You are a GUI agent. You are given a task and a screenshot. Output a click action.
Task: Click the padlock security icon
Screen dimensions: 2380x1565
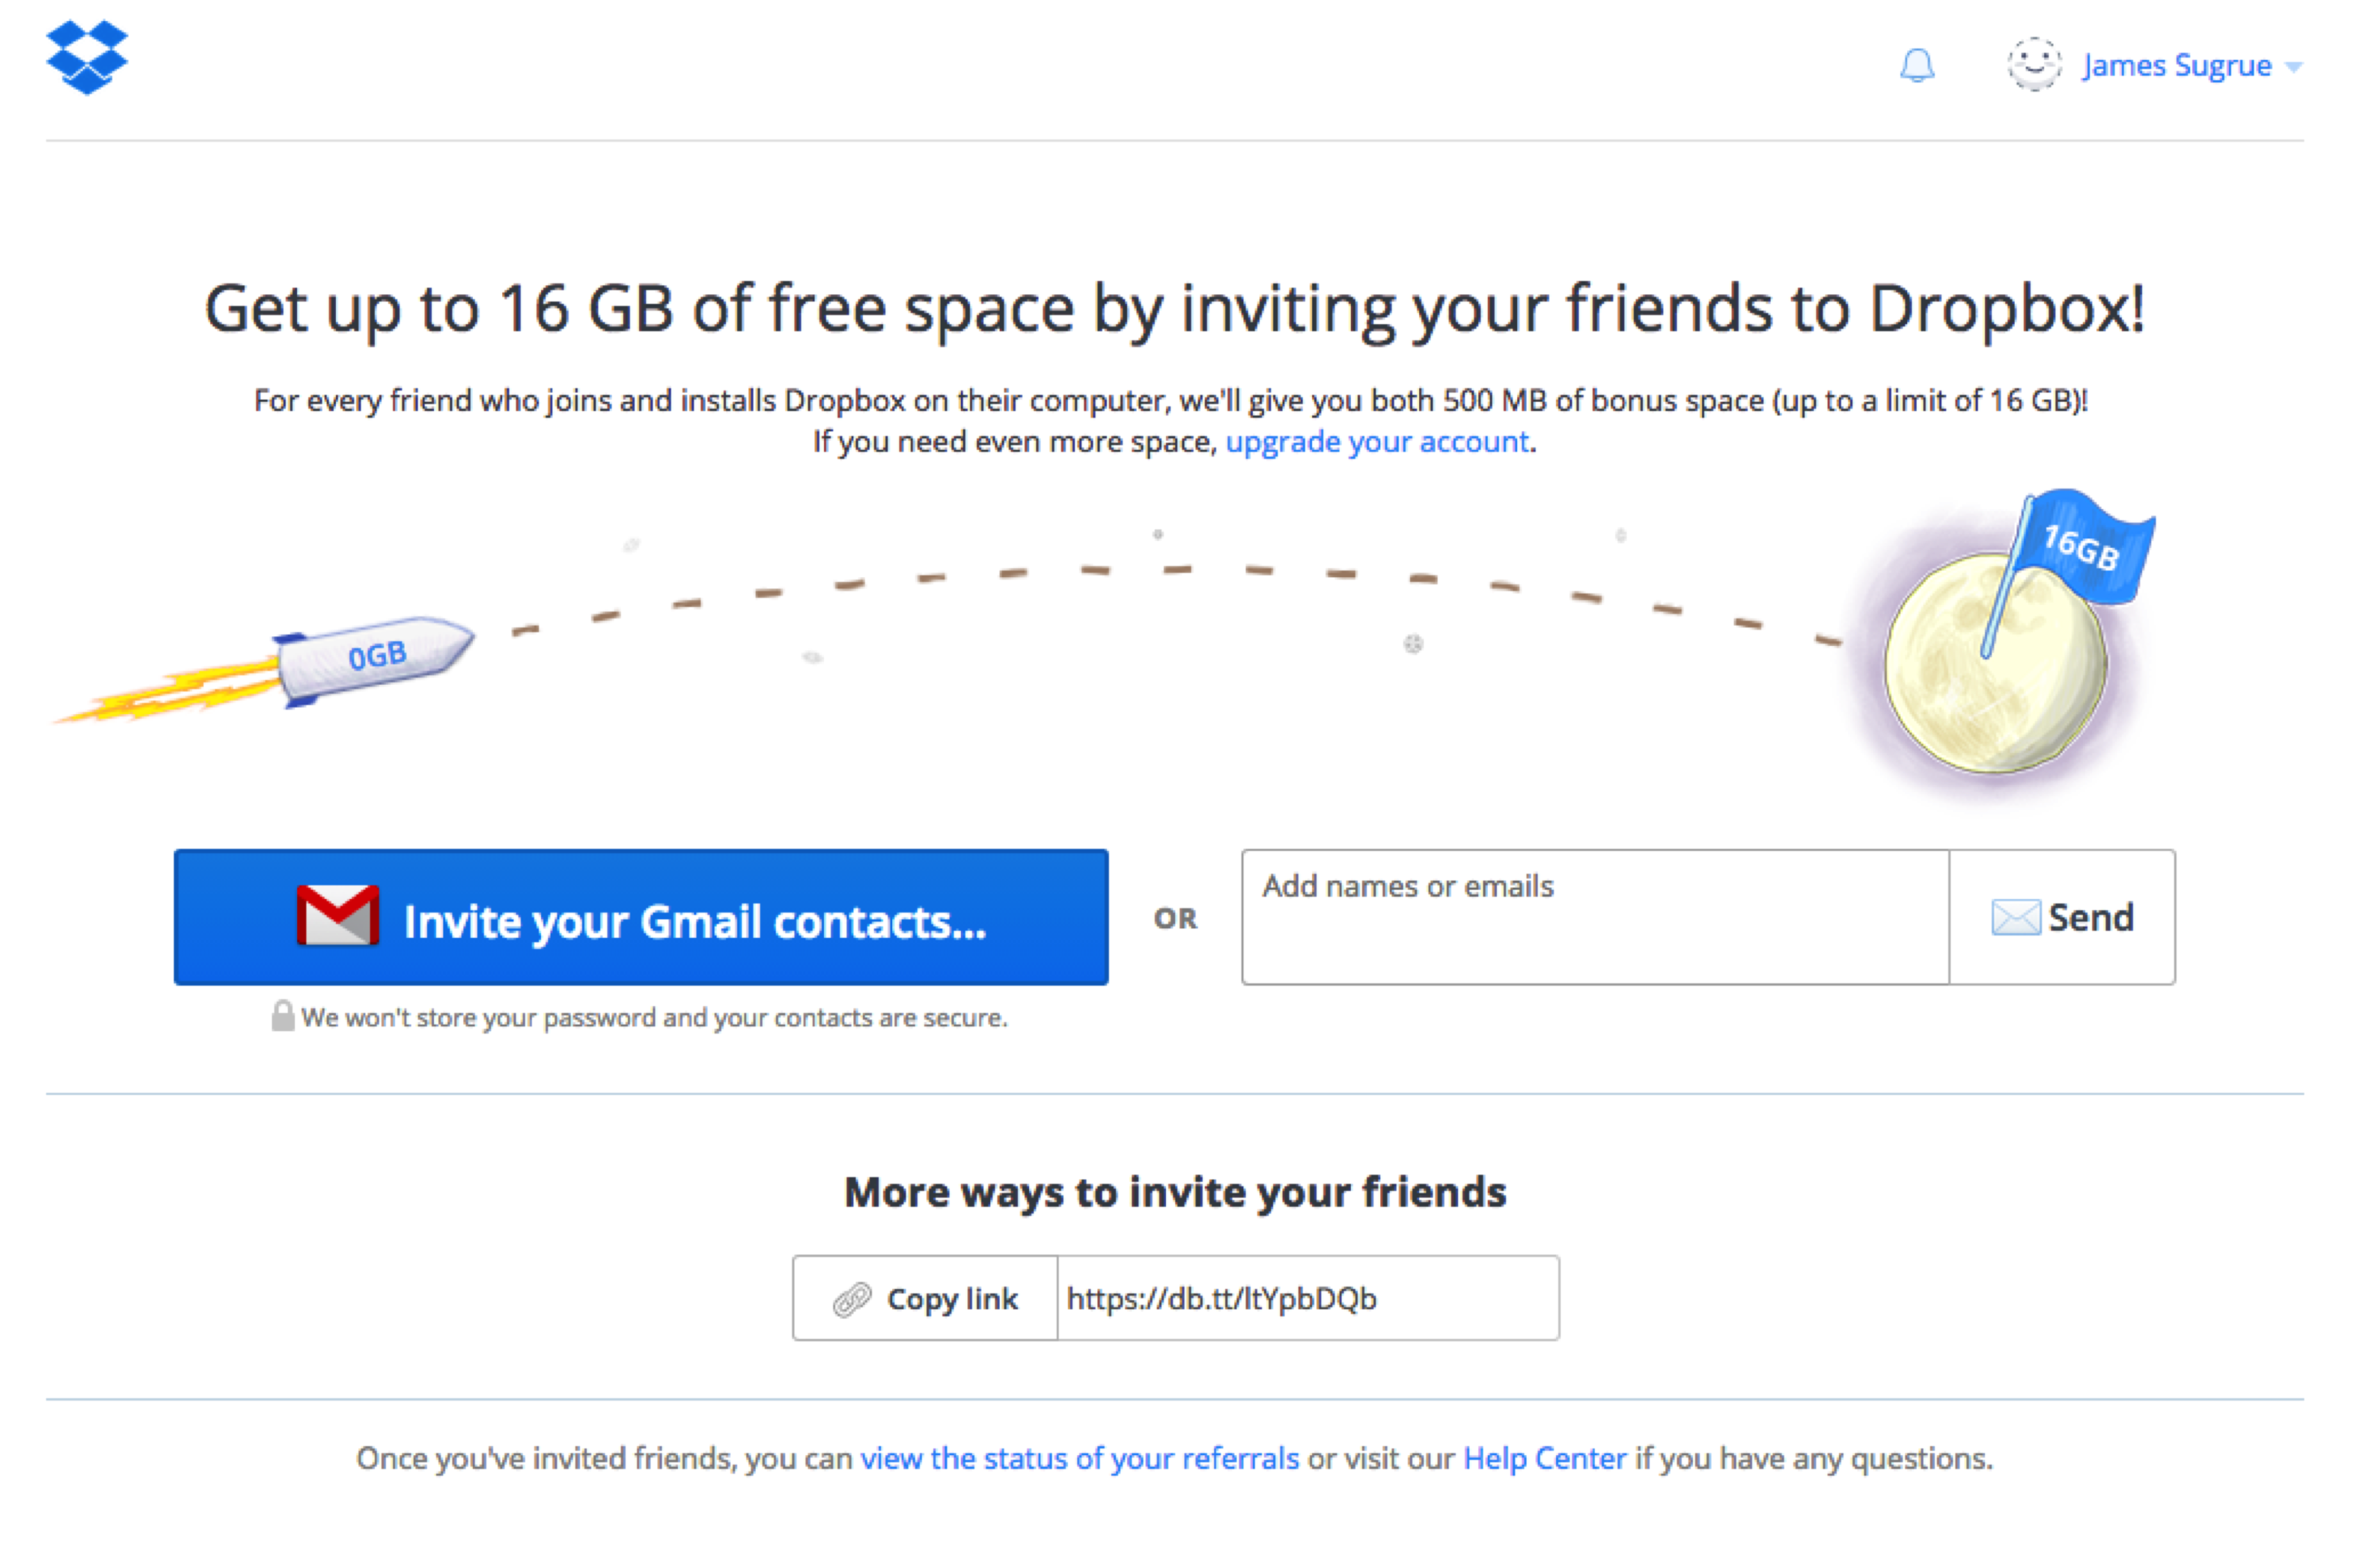point(283,1016)
